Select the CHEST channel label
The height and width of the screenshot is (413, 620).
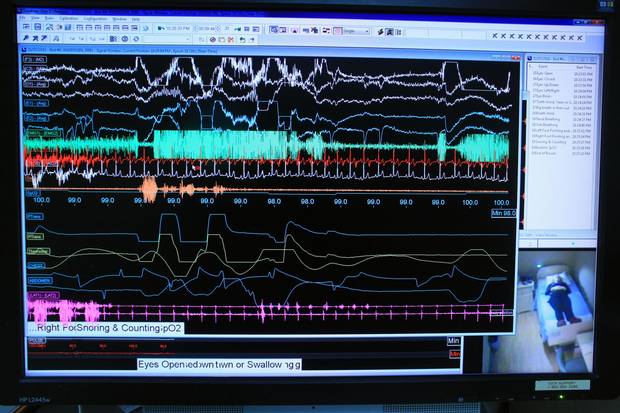point(36,266)
